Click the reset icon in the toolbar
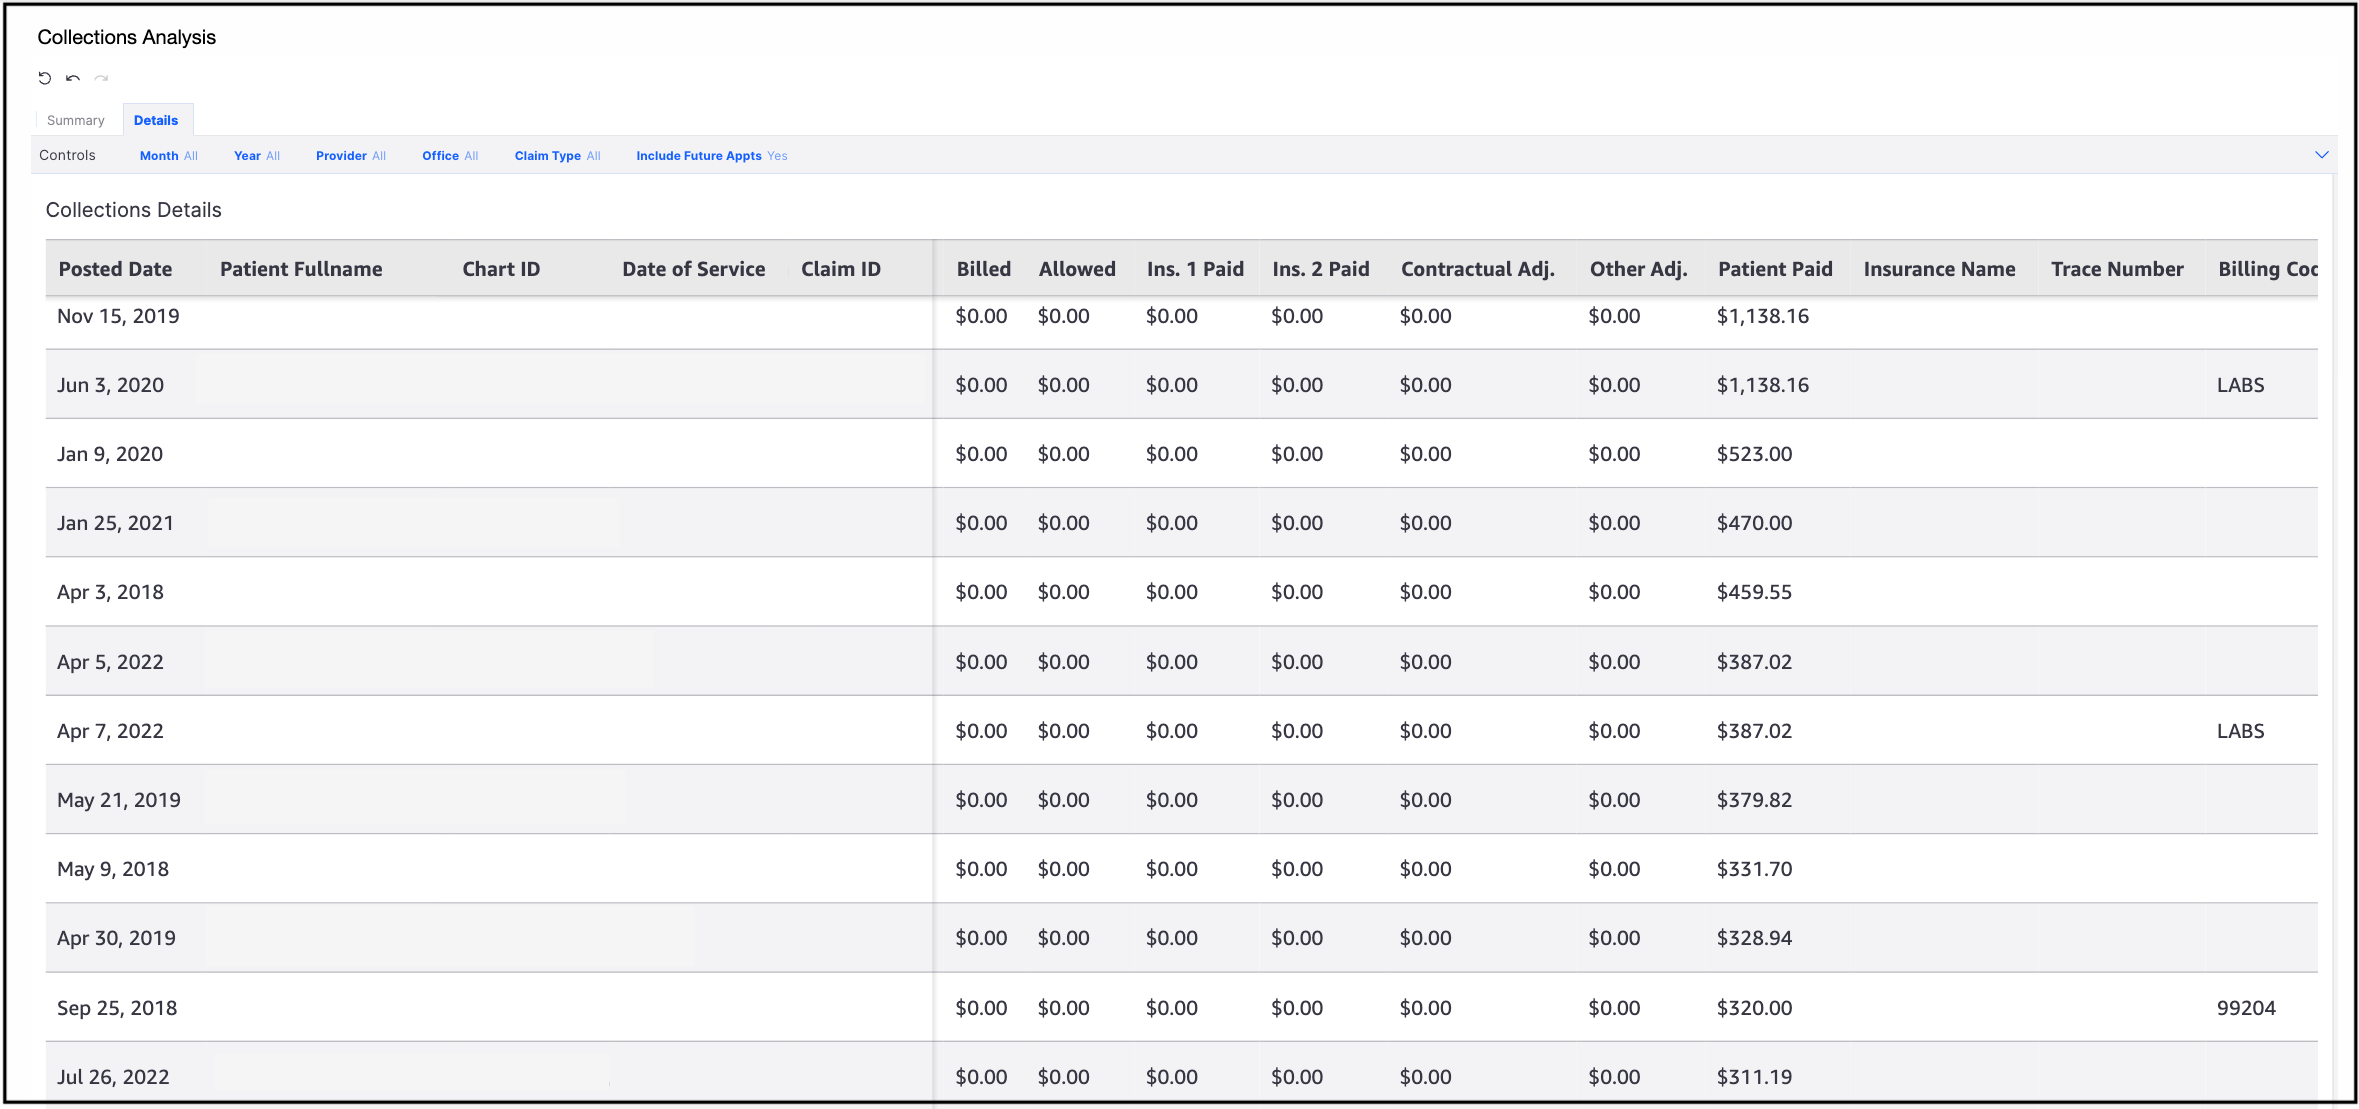 tap(45, 78)
